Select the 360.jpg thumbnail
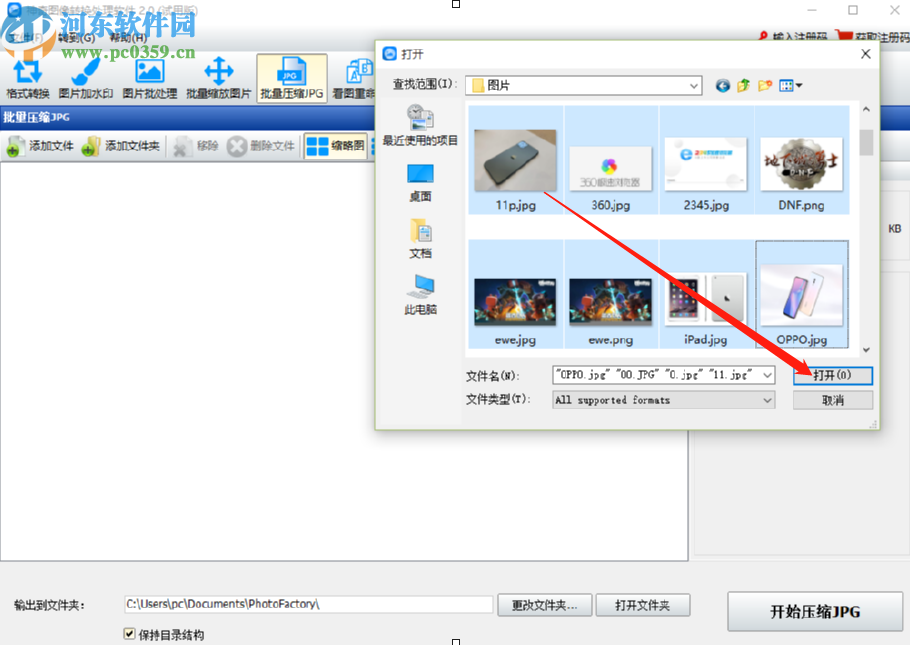The height and width of the screenshot is (645, 910). [x=610, y=161]
